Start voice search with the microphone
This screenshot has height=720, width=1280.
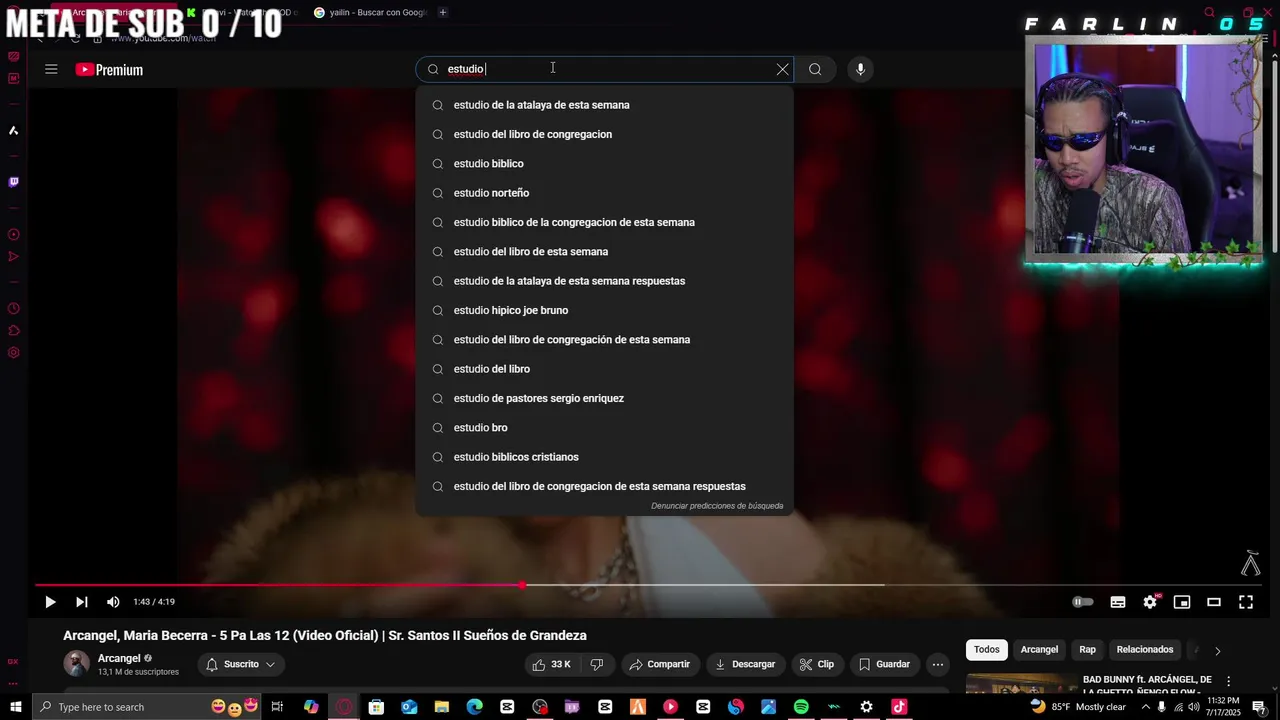860,69
